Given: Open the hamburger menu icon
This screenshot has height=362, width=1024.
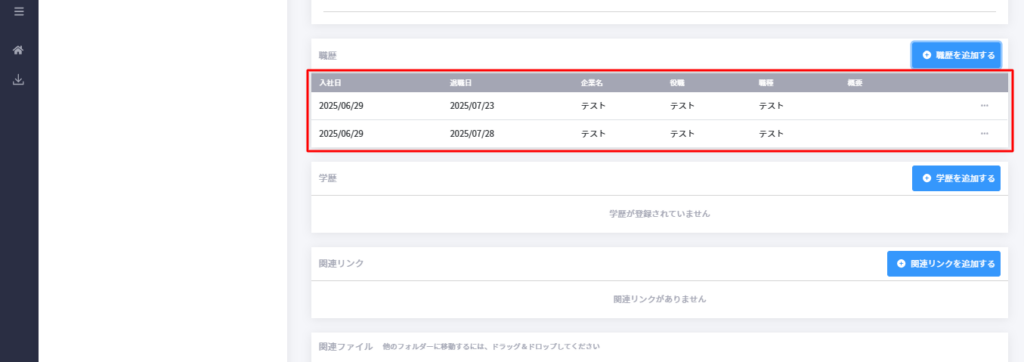Looking at the screenshot, I should [18, 11].
